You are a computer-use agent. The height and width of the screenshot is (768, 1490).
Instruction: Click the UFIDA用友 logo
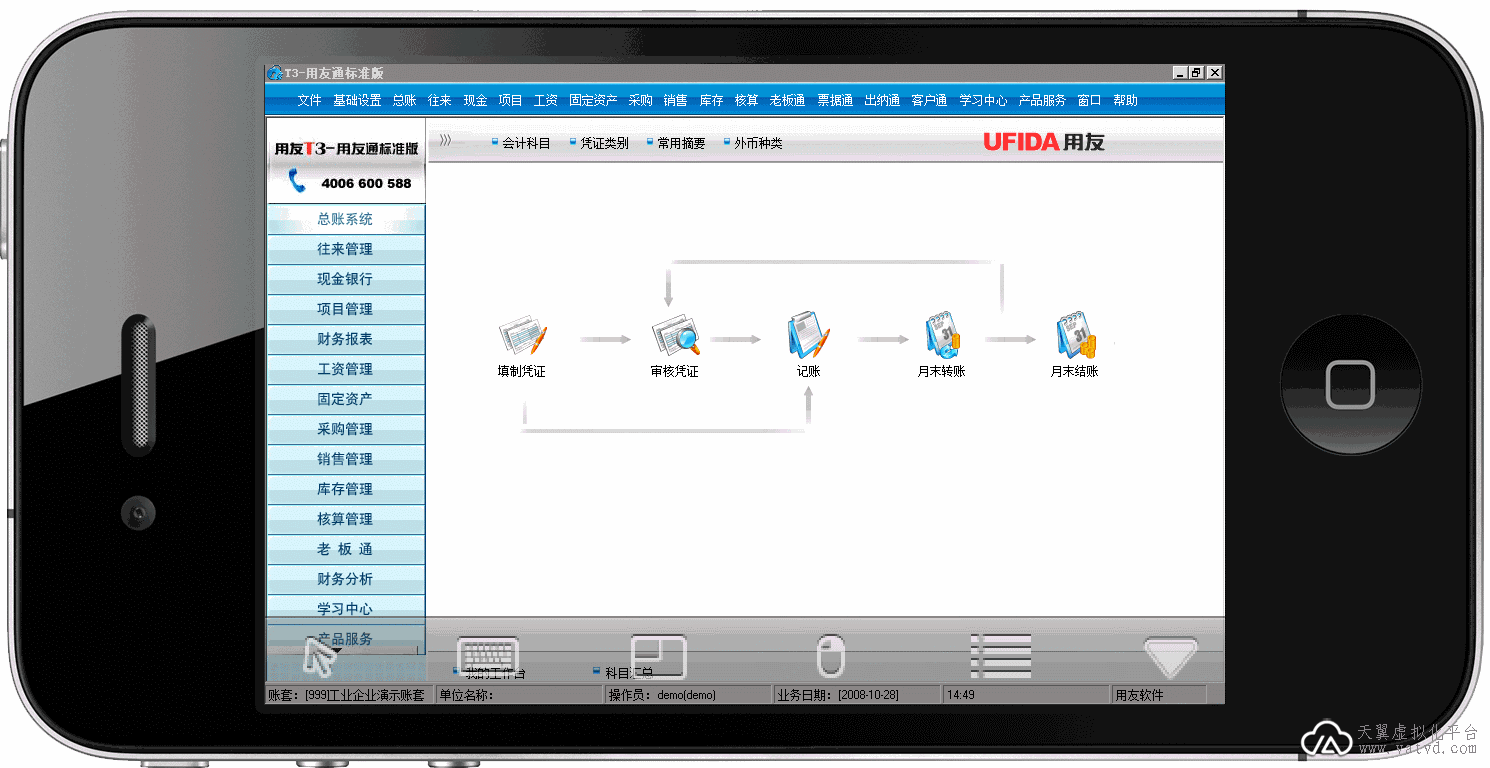click(x=1044, y=142)
